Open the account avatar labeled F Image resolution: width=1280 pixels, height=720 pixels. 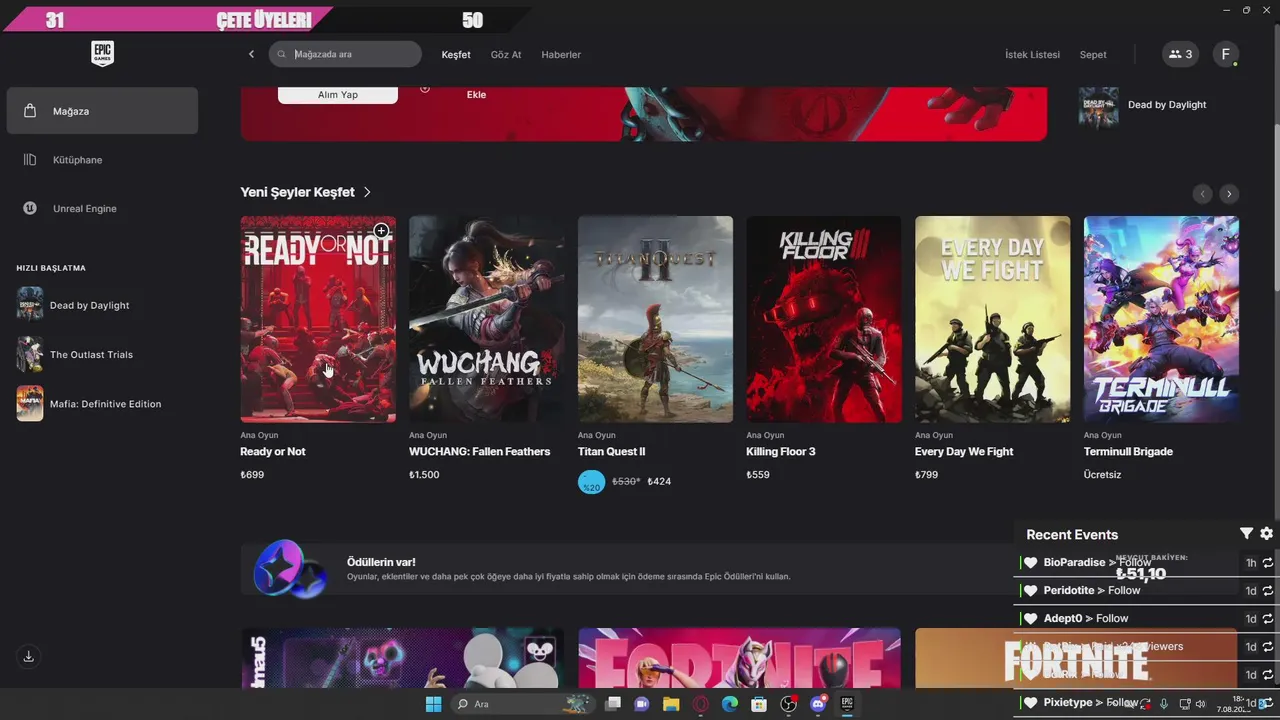pos(1226,54)
